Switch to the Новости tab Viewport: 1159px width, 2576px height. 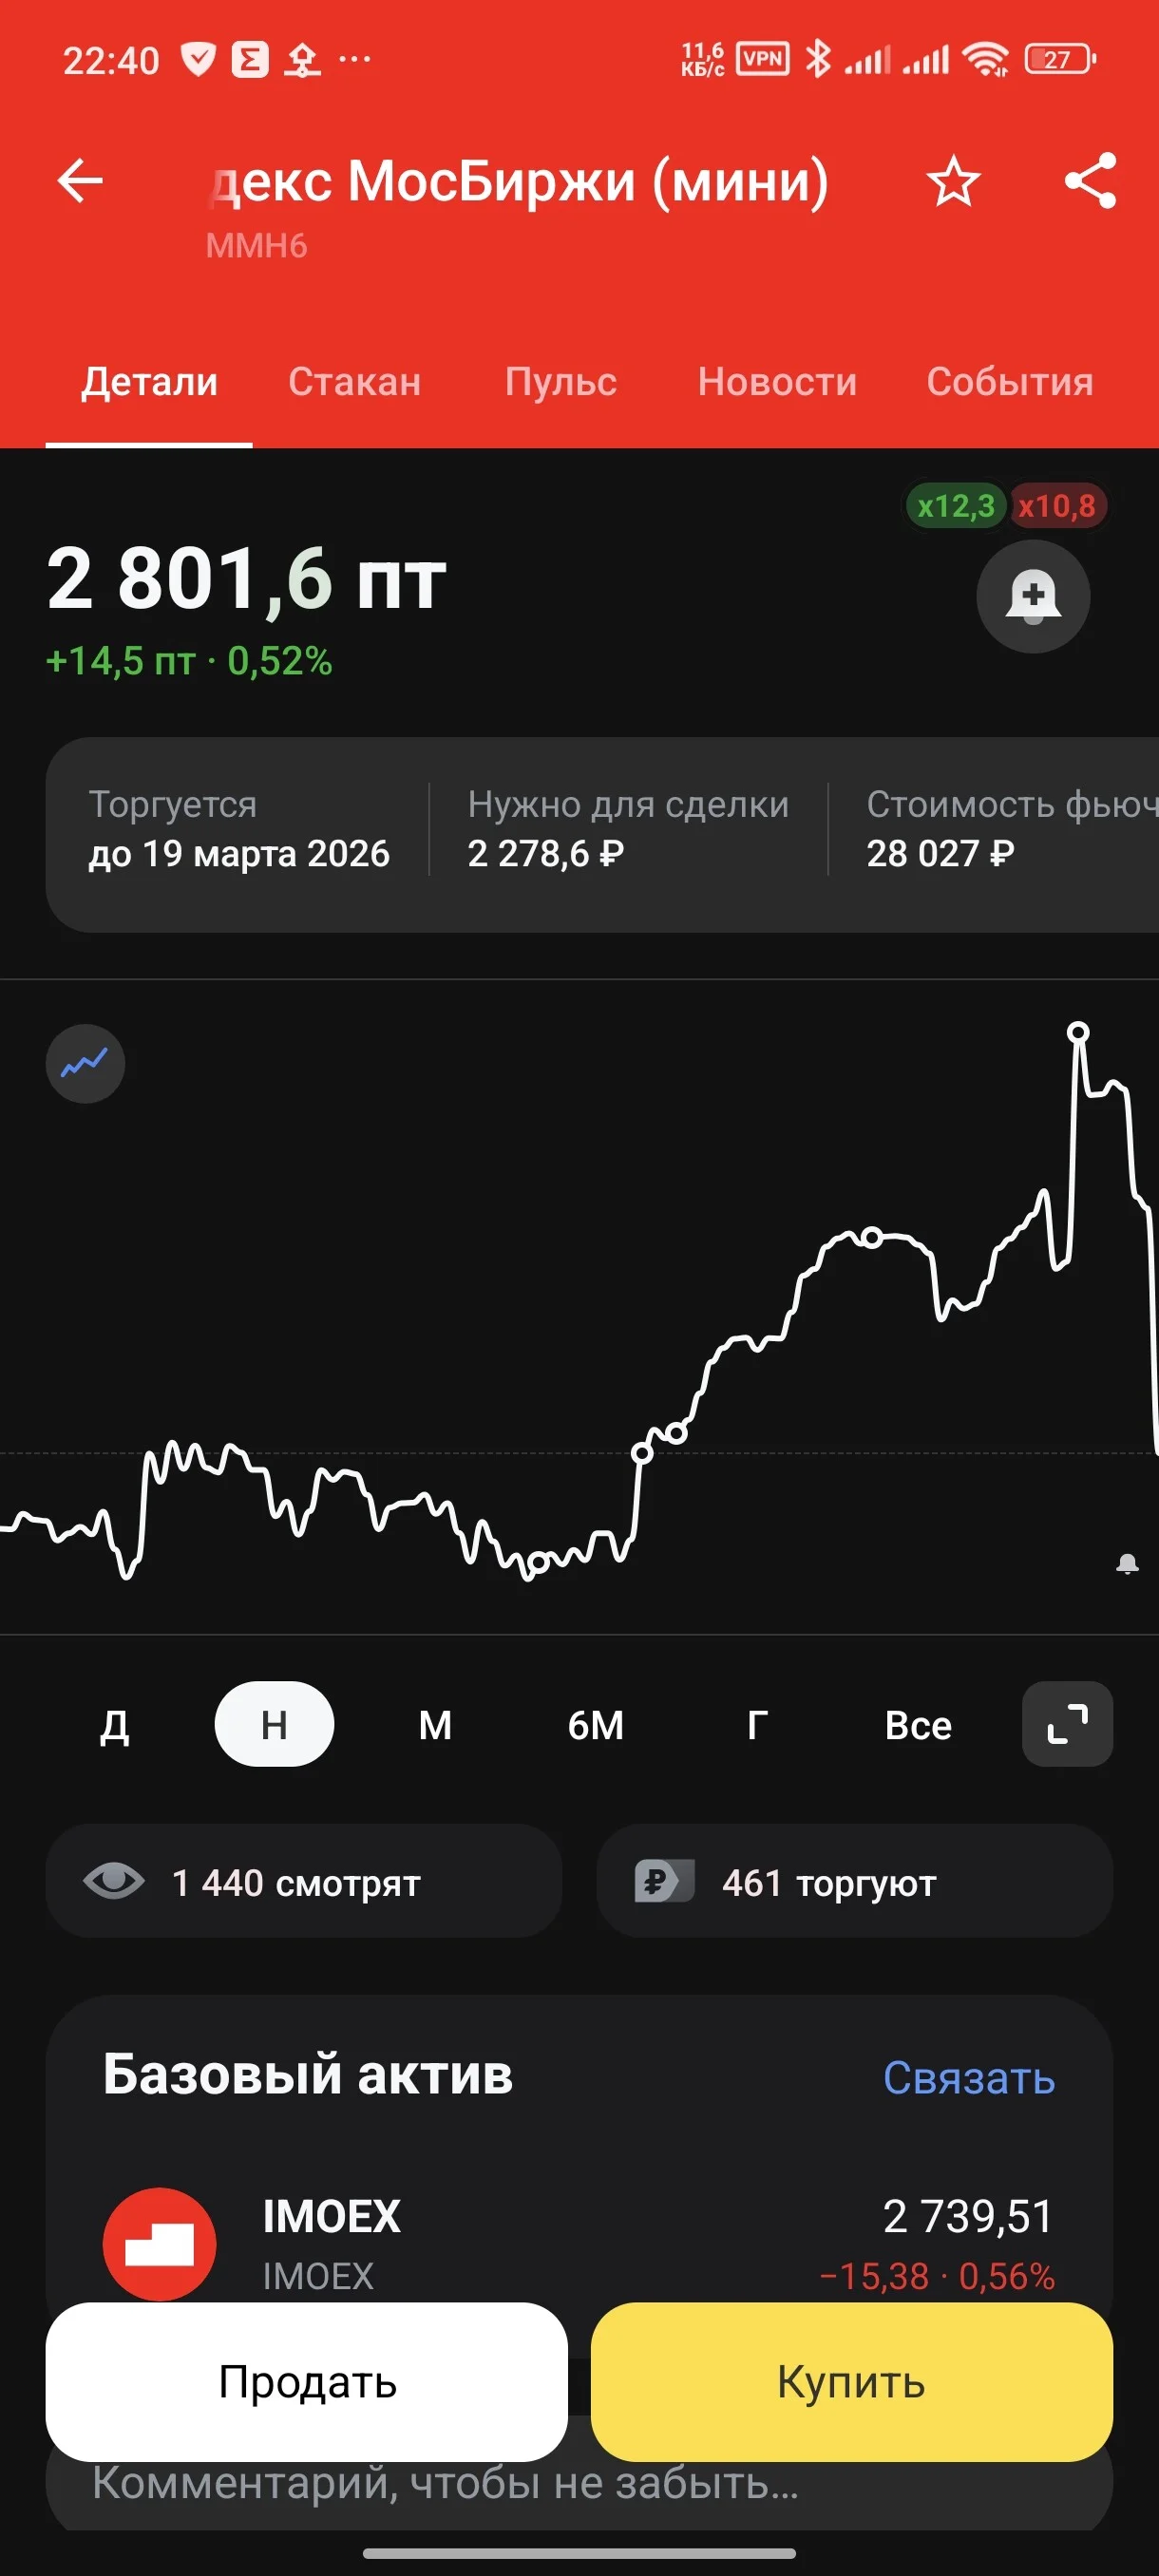click(777, 382)
